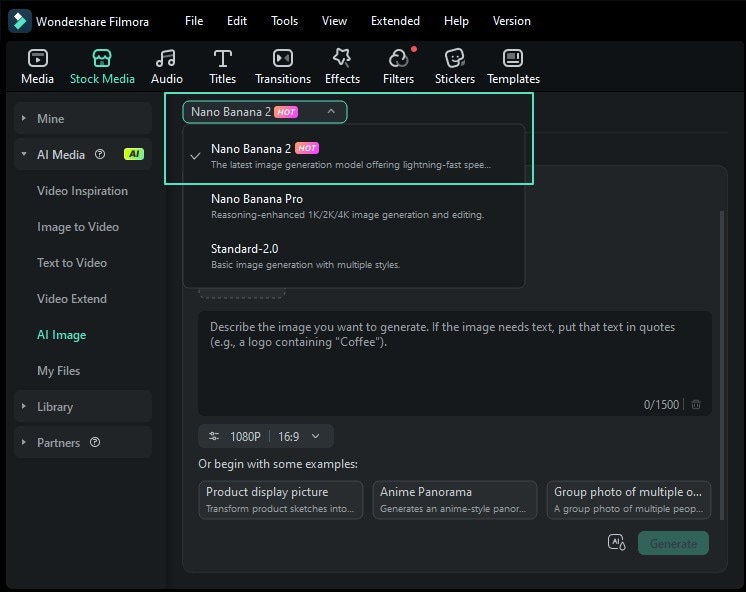The width and height of the screenshot is (746, 592).
Task: Click the Partners help question icon
Action: [95, 442]
